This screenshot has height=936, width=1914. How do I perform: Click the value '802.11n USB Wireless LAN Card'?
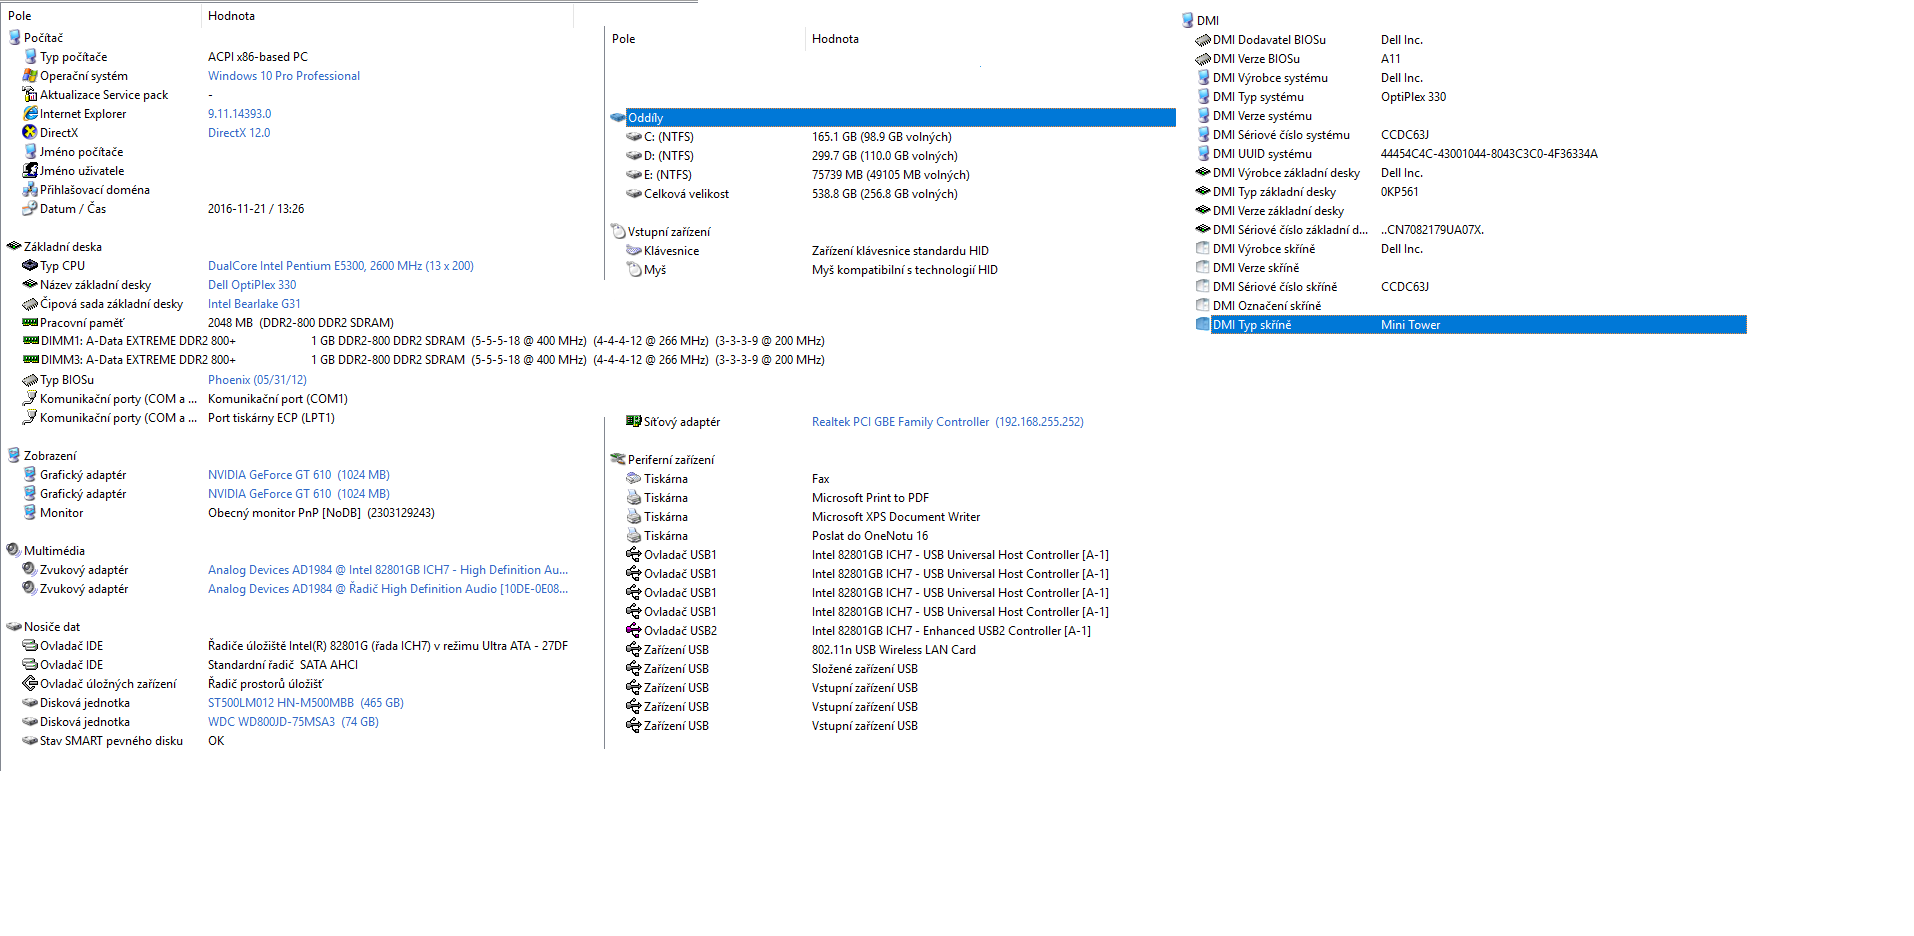click(894, 650)
